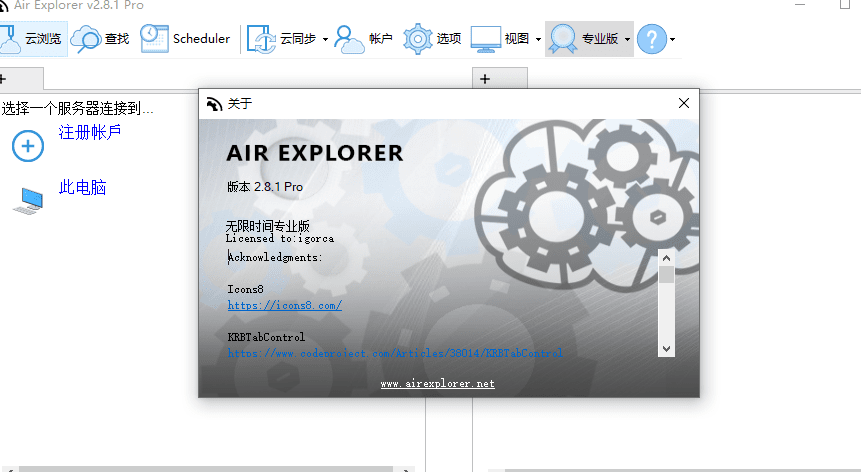Click the 查找 search cloud icon
The image size is (861, 472).
coord(86,39)
